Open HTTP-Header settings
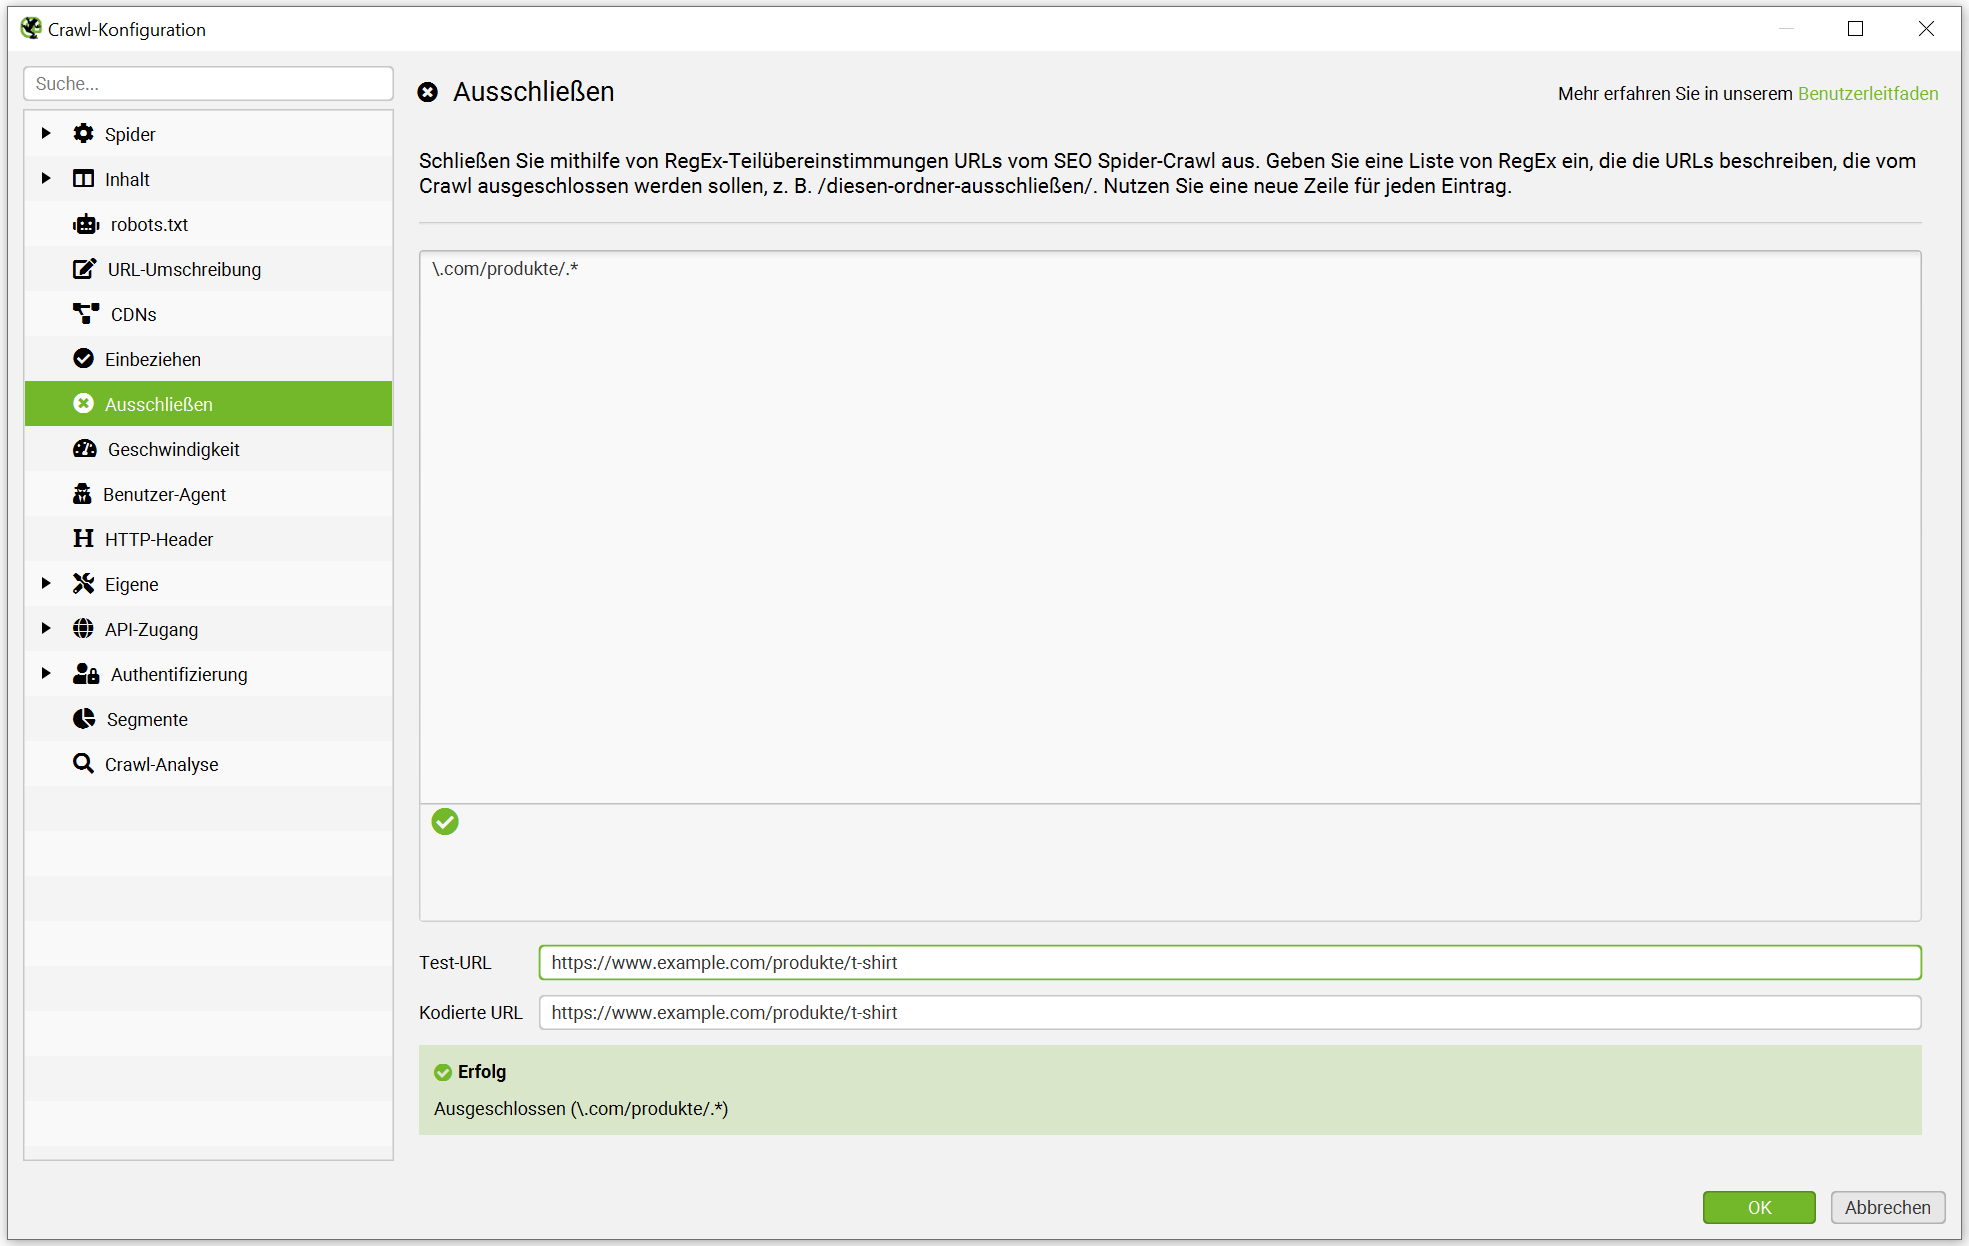 pos(208,539)
